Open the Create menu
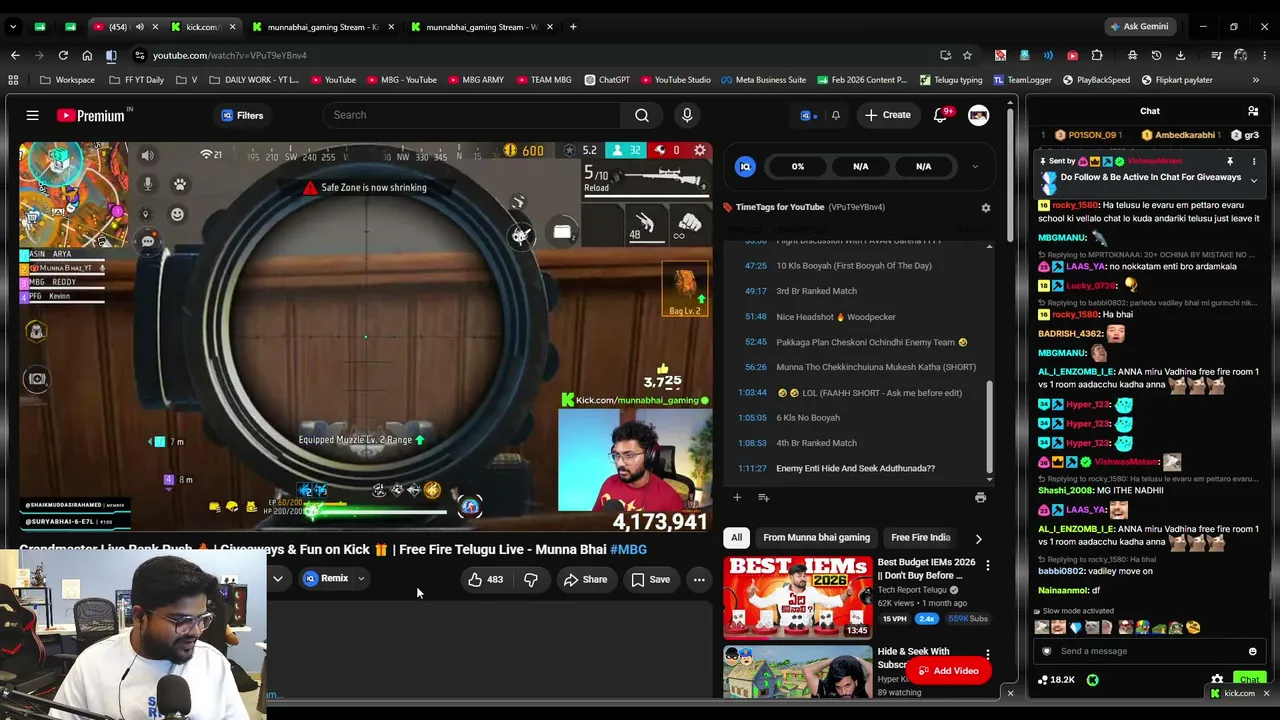 [x=888, y=115]
